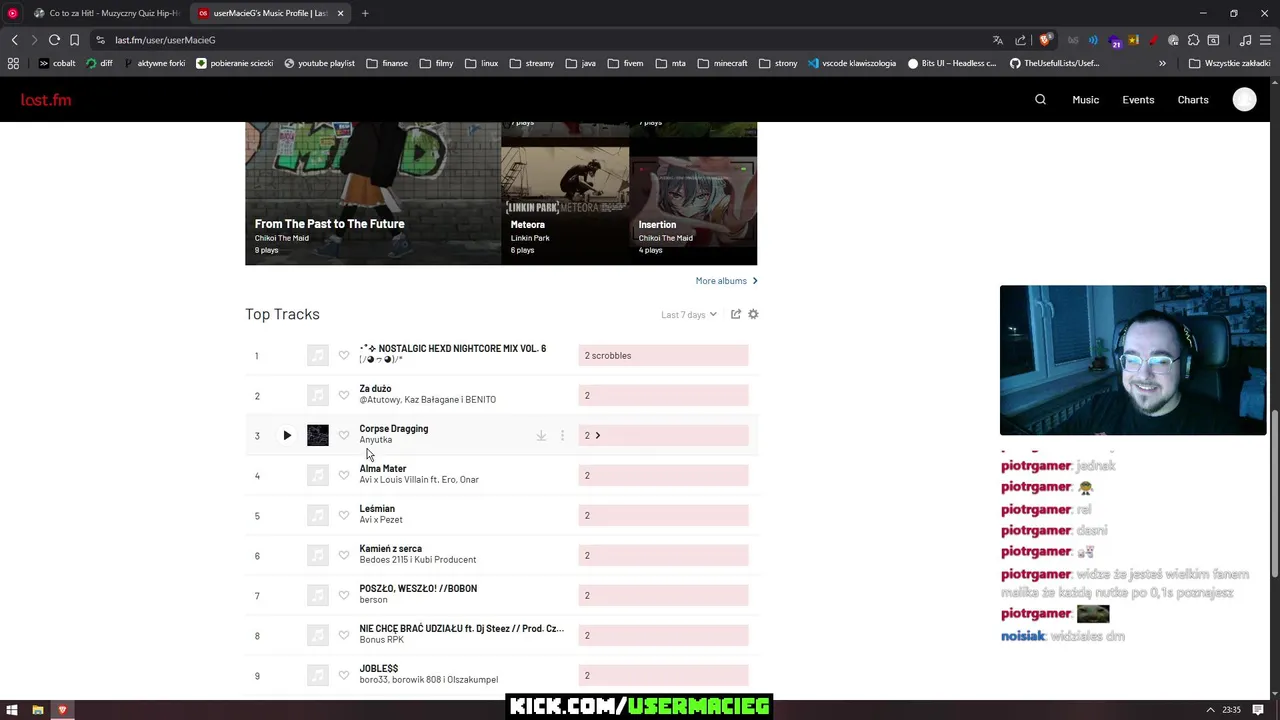Open the Windows Start button
Viewport: 1280px width, 720px height.
[12, 710]
